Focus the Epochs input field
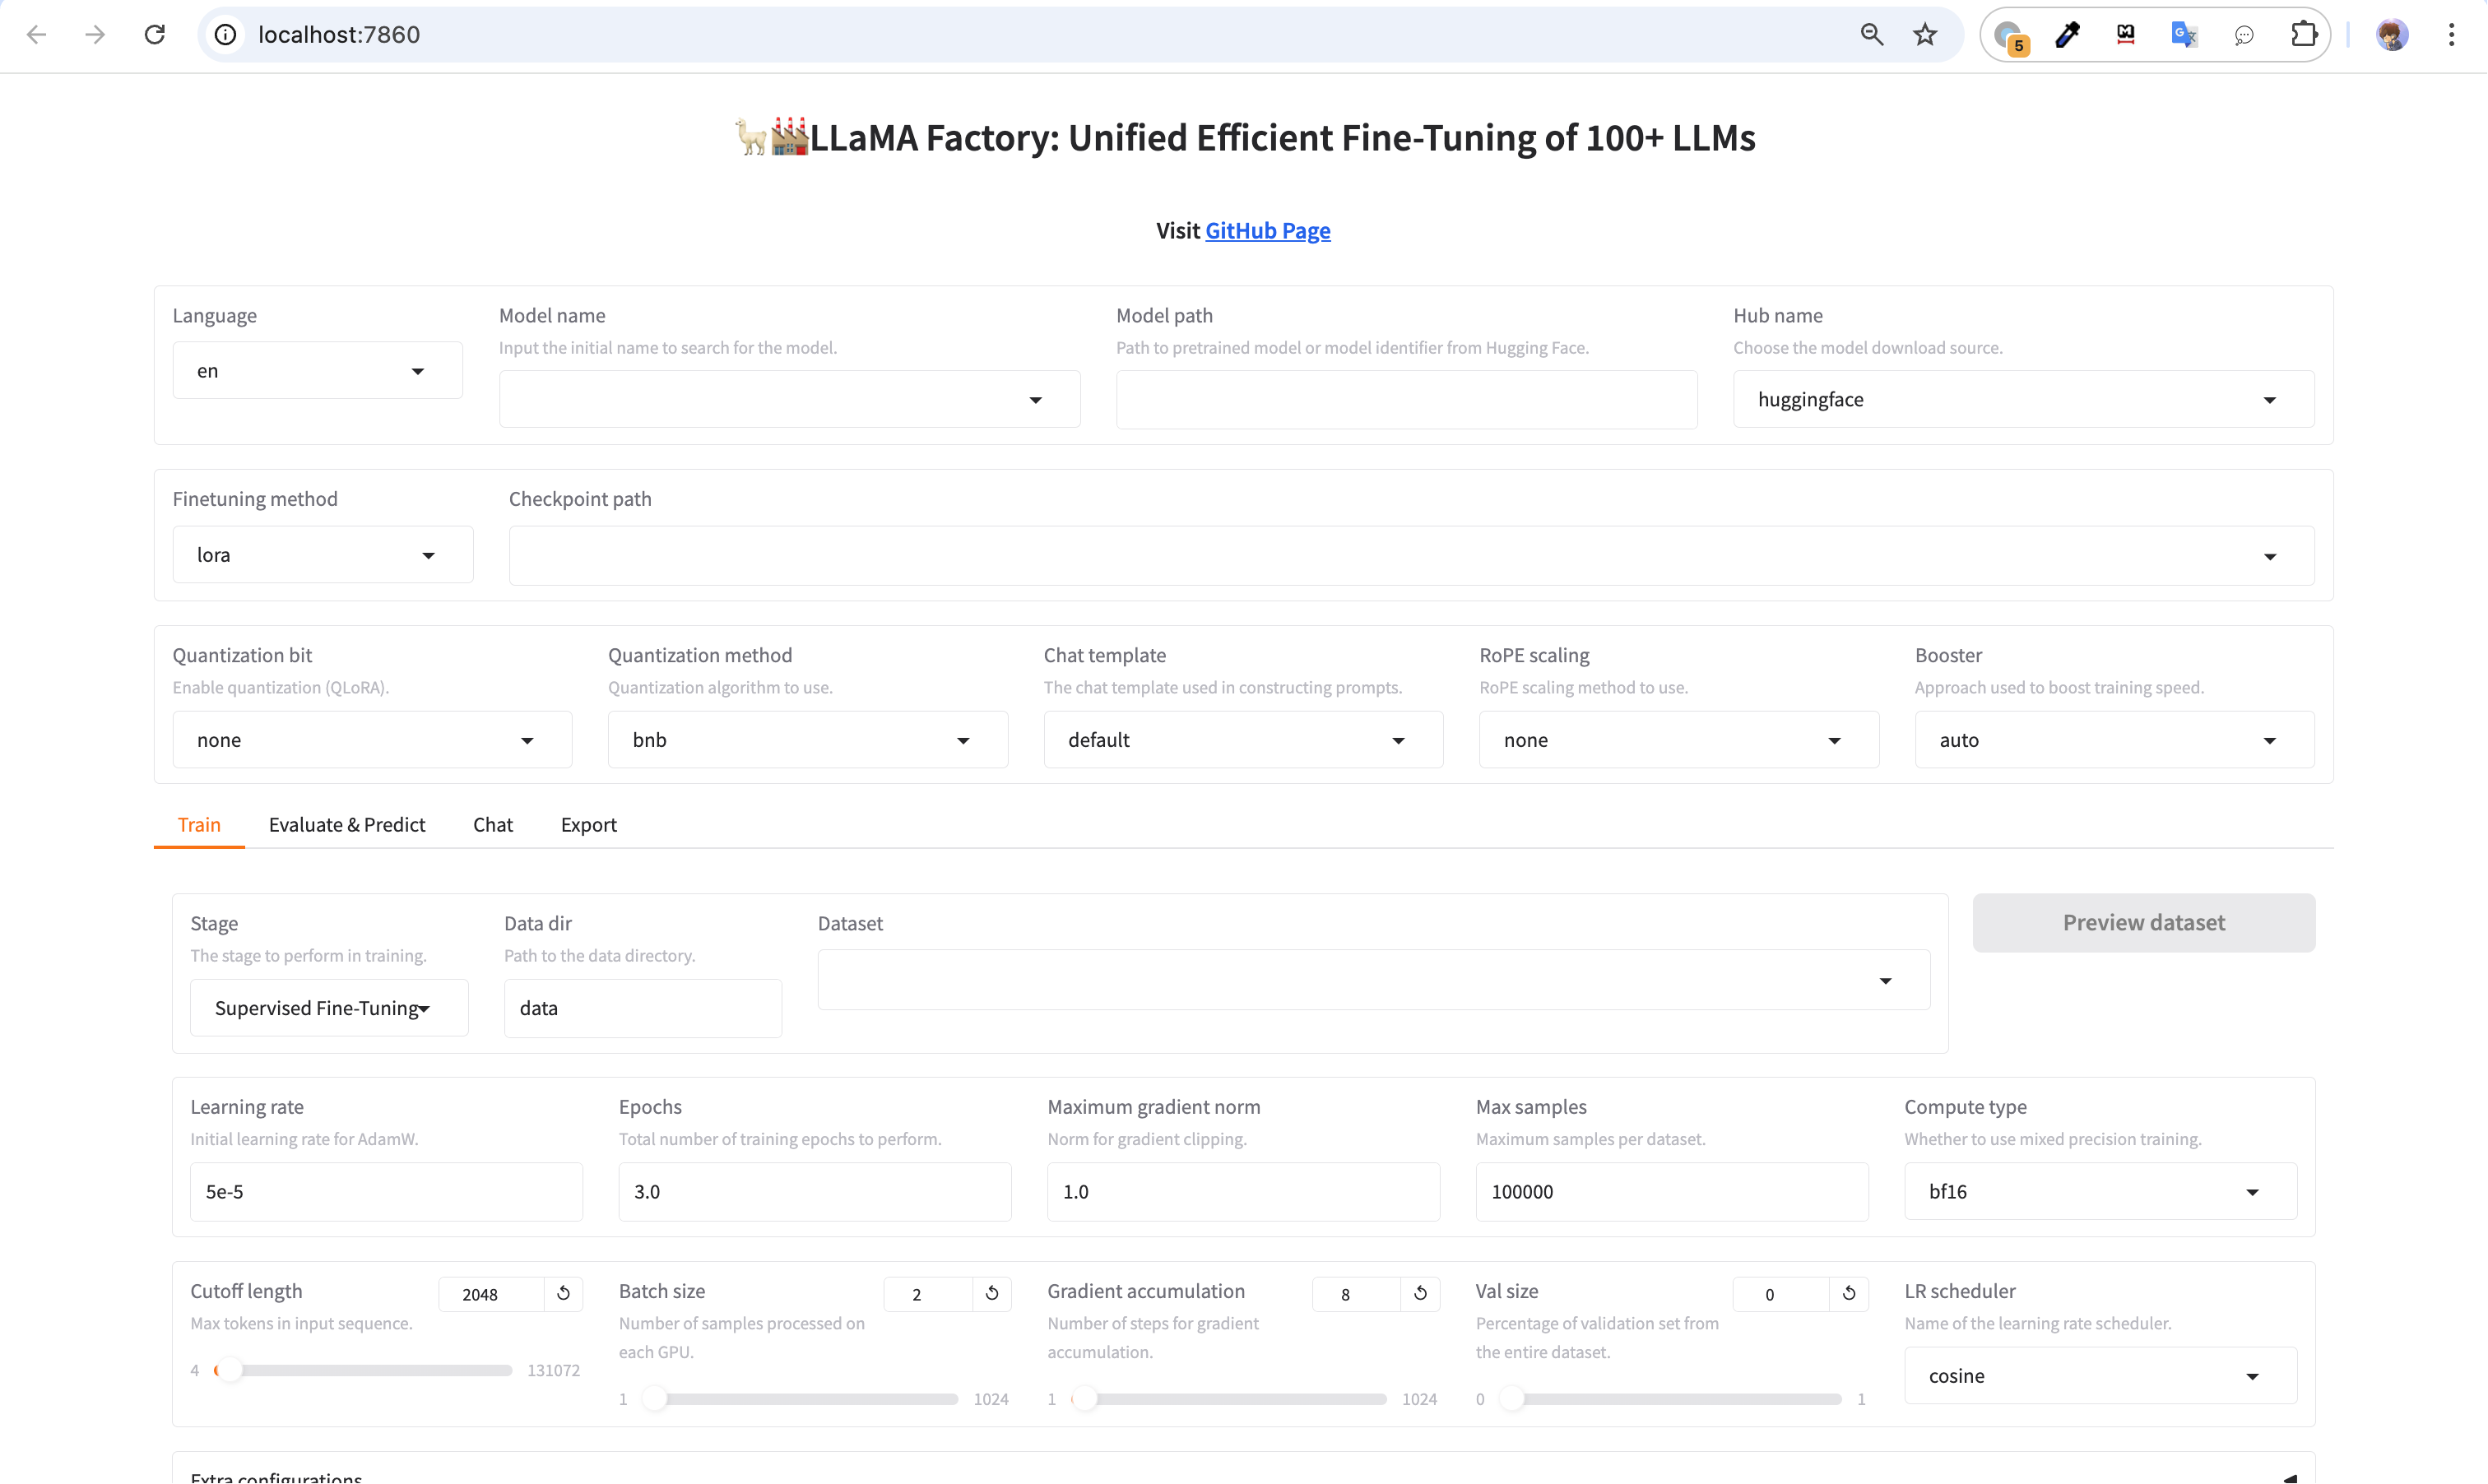This screenshot has width=2488, height=1484. click(x=815, y=1192)
